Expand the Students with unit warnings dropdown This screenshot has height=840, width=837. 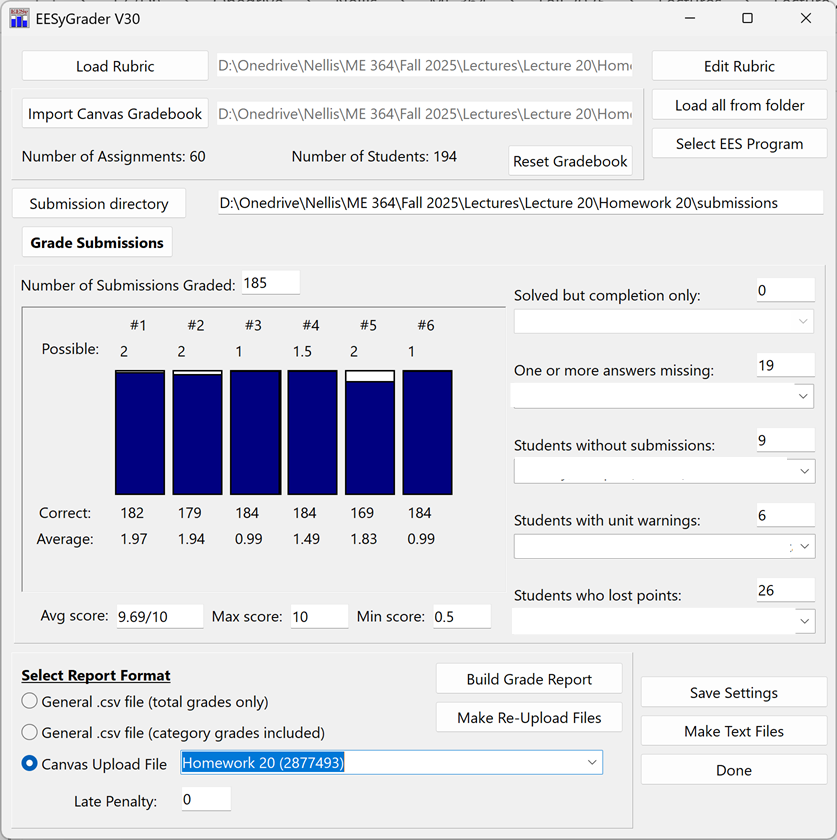(804, 547)
